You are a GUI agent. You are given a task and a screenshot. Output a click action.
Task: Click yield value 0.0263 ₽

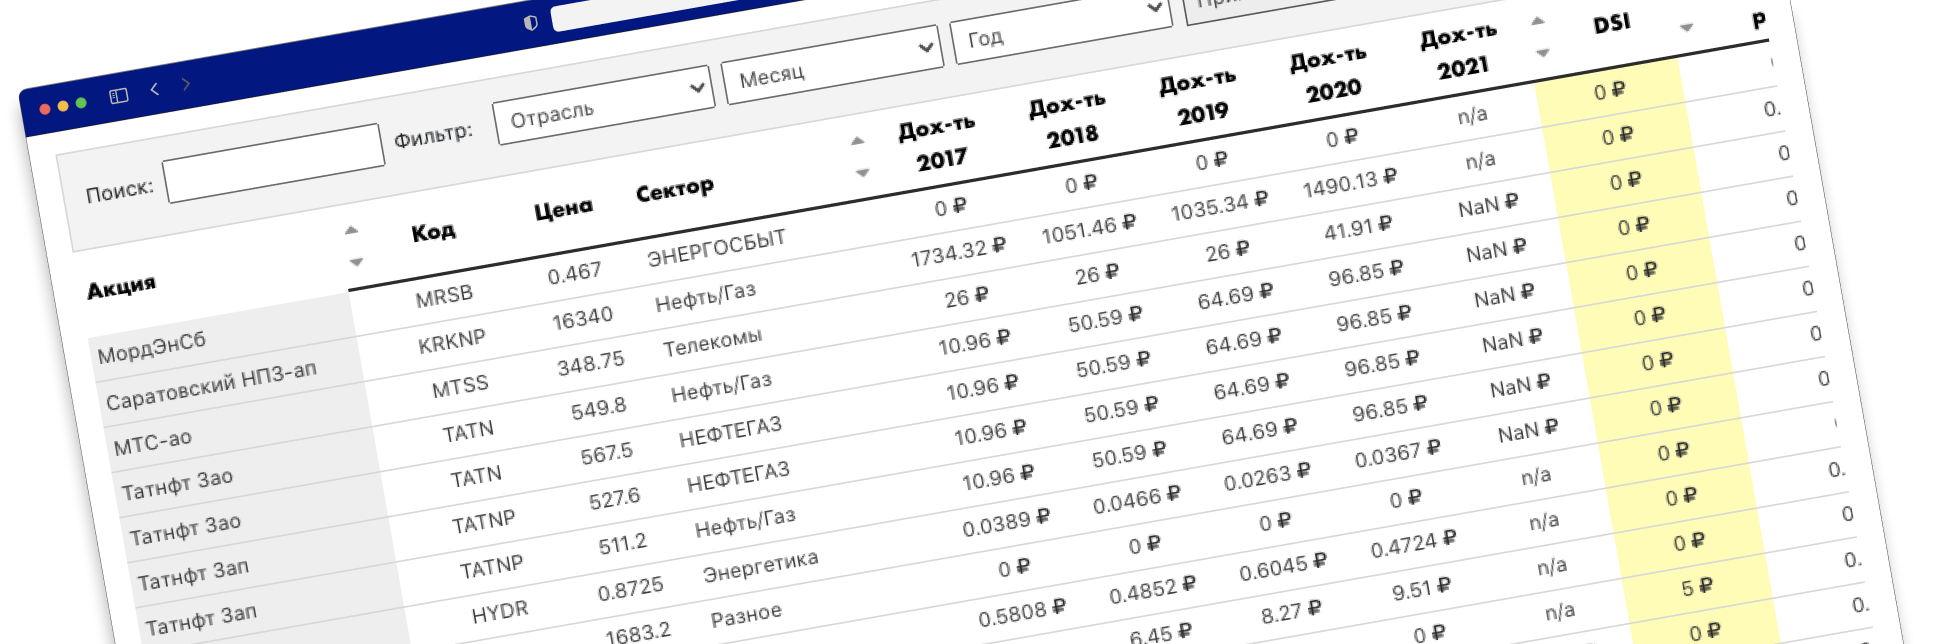pyautogui.click(x=1266, y=477)
